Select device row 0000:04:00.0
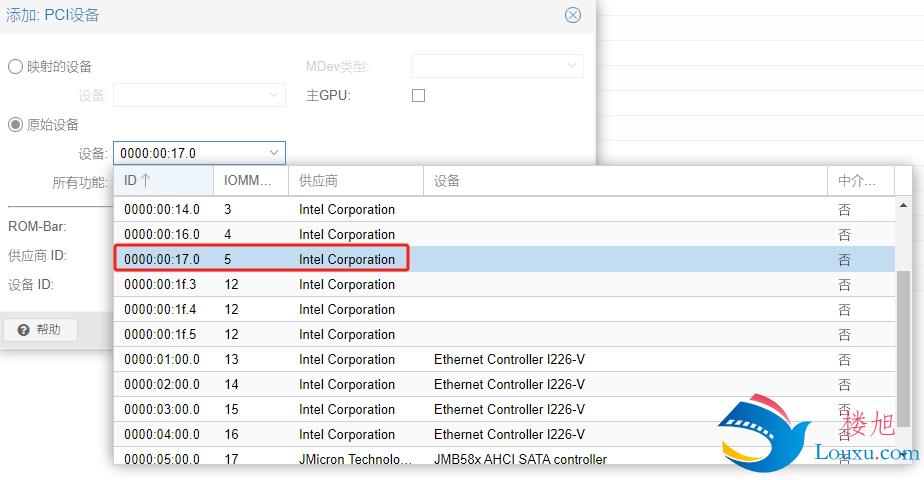 [504, 435]
